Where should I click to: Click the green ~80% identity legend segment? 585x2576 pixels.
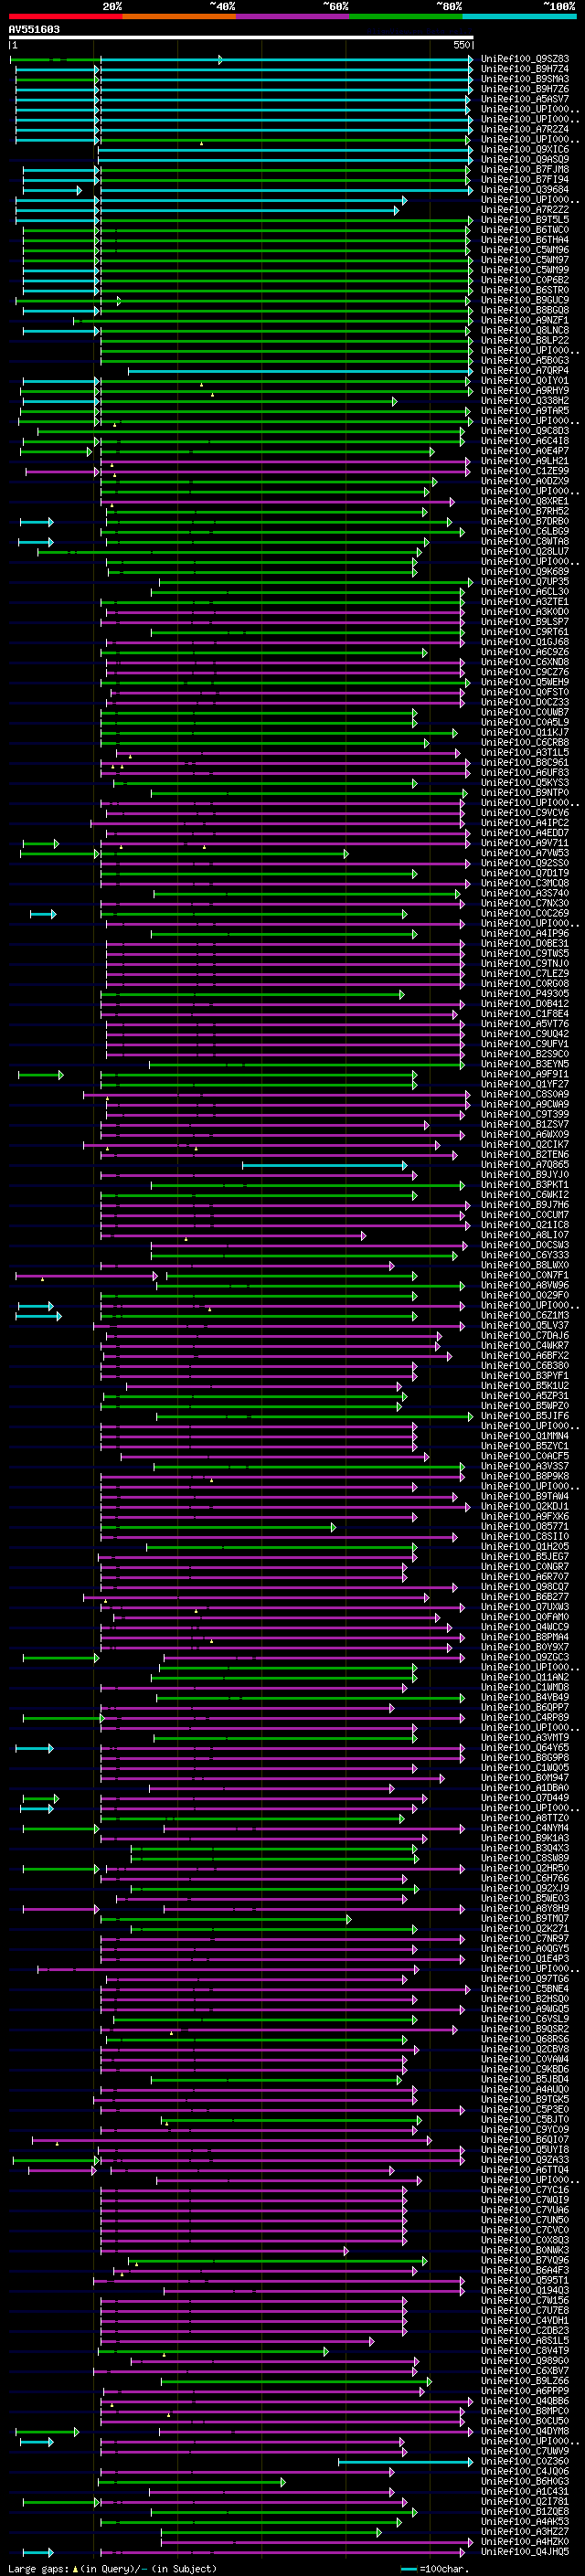tap(406, 16)
